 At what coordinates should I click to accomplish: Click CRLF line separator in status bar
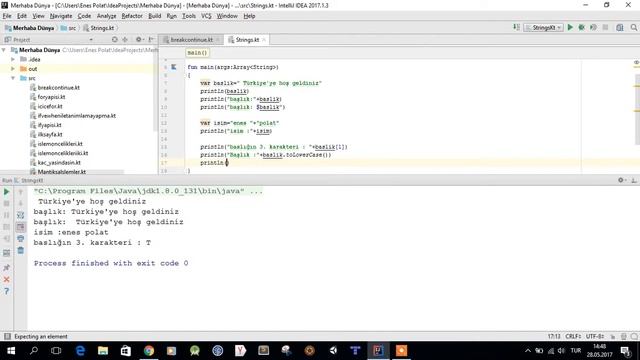(573, 336)
